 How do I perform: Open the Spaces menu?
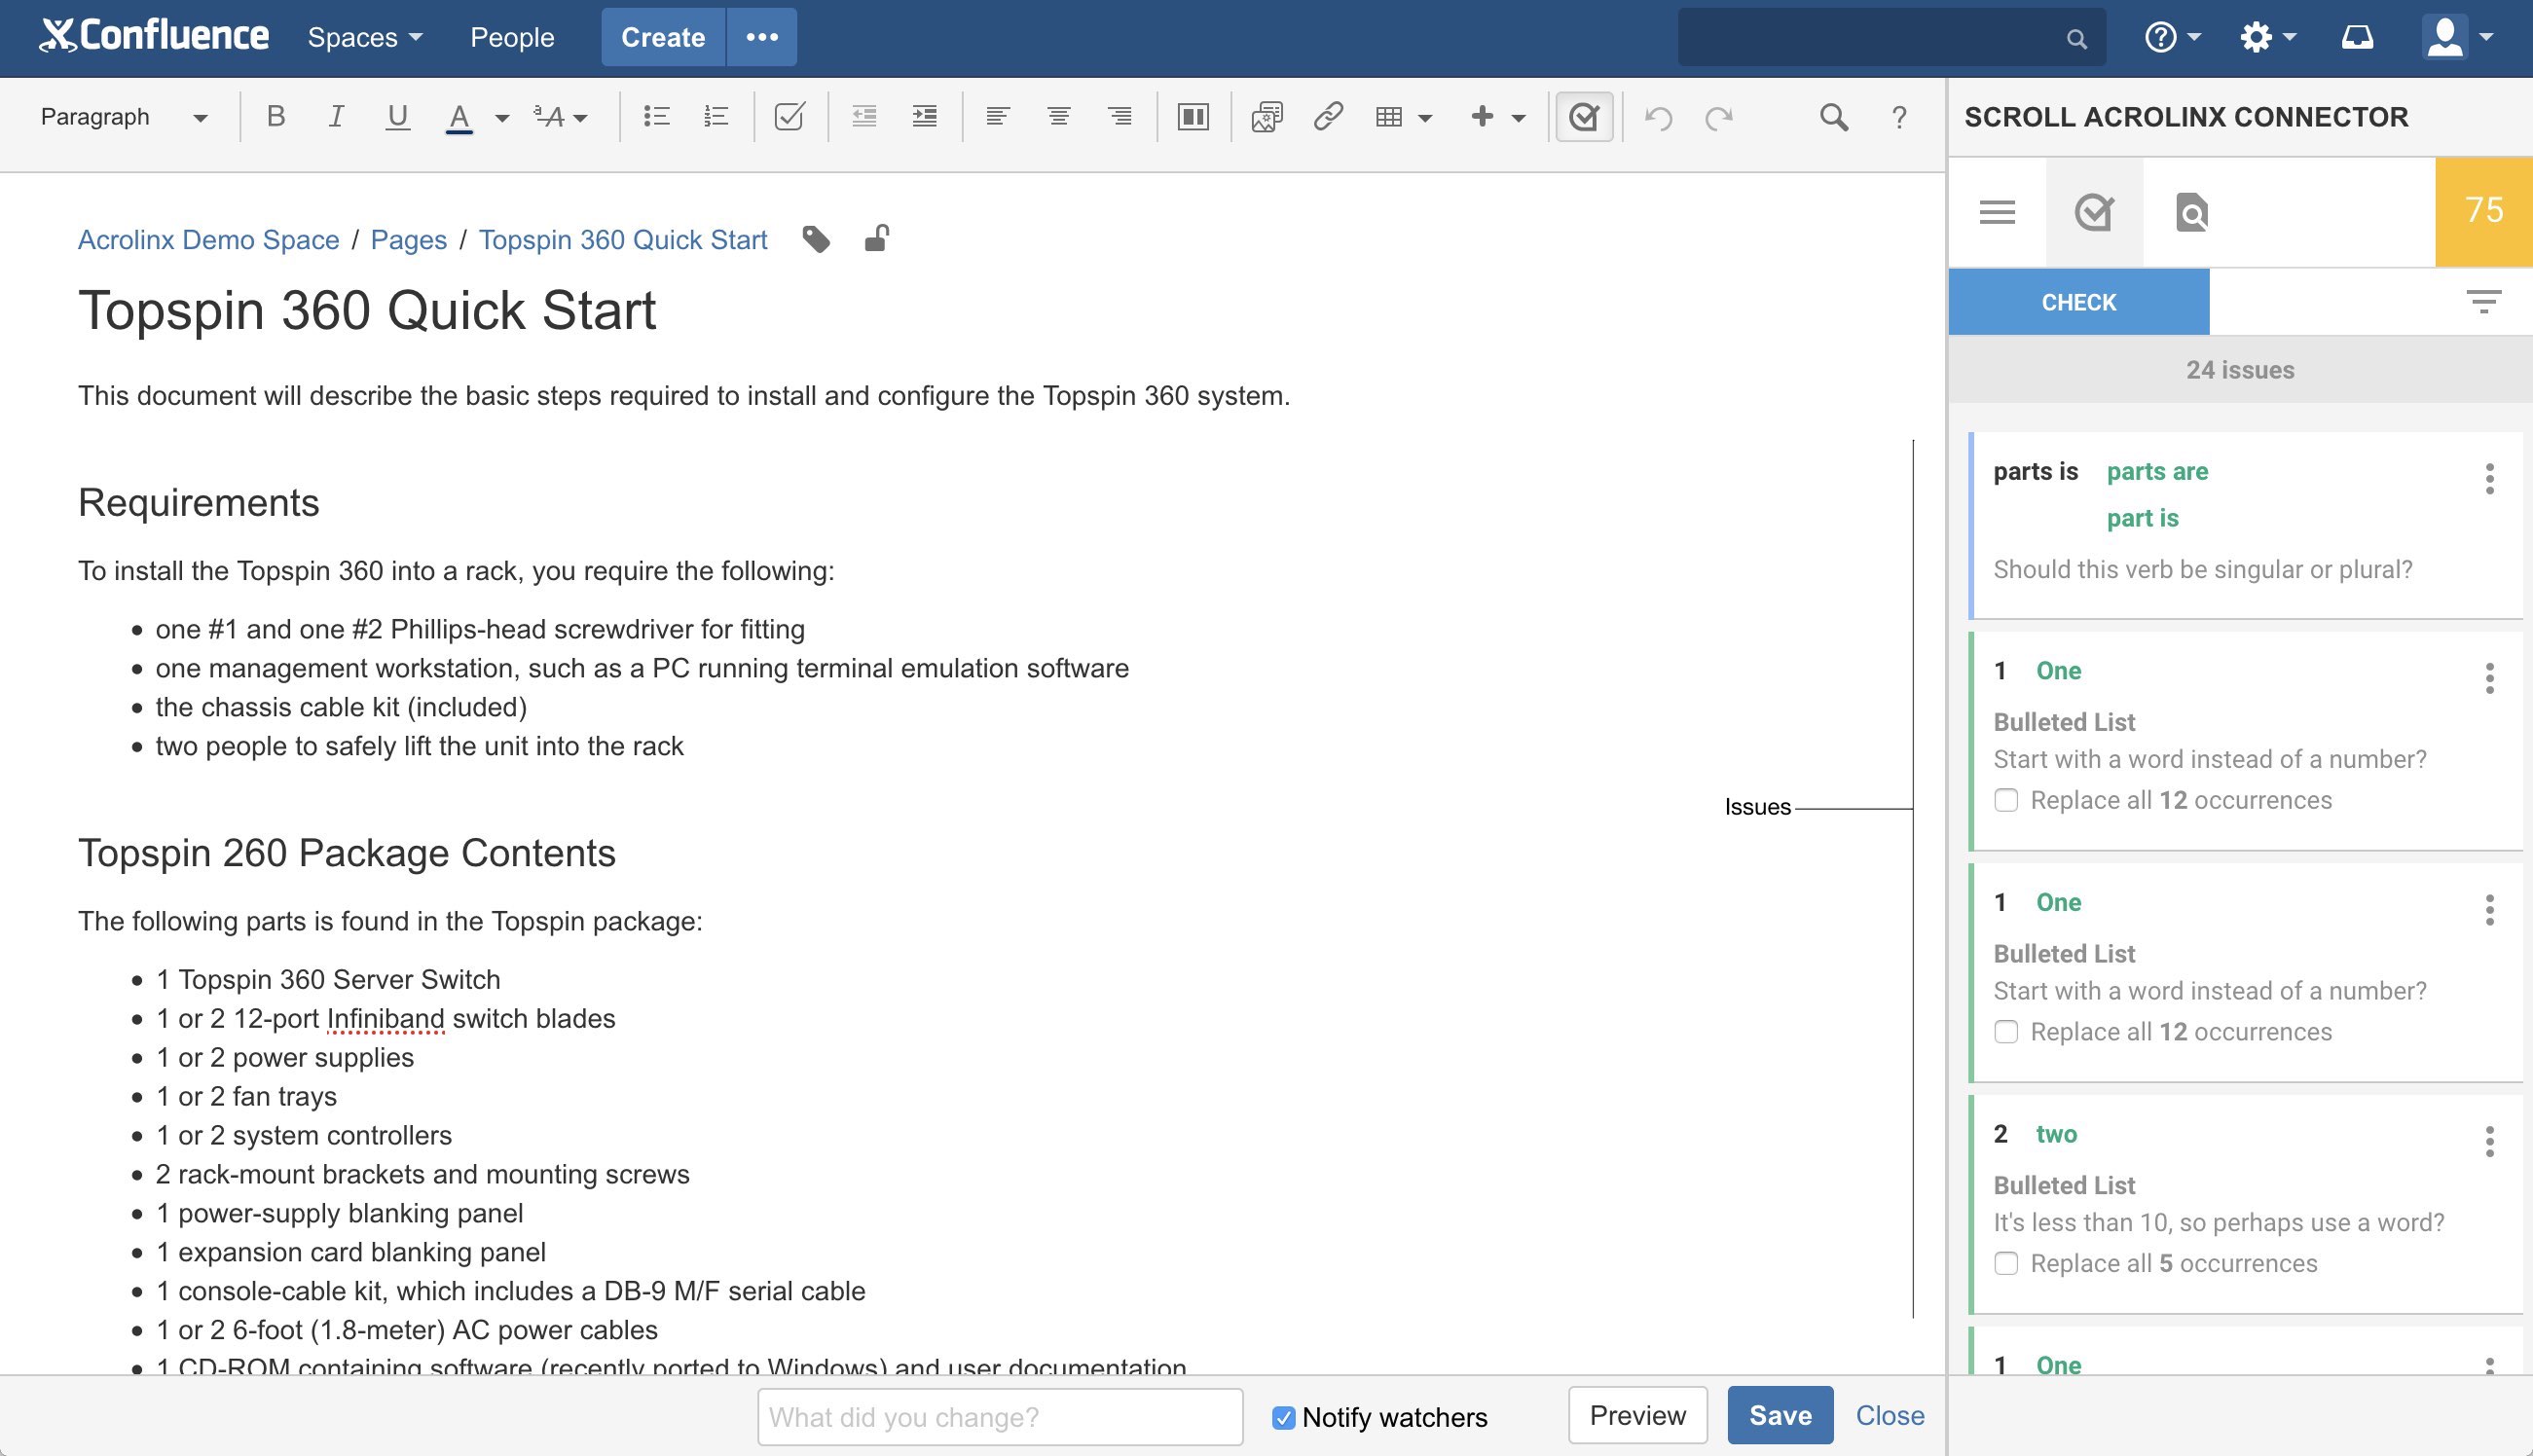pyautogui.click(x=364, y=37)
